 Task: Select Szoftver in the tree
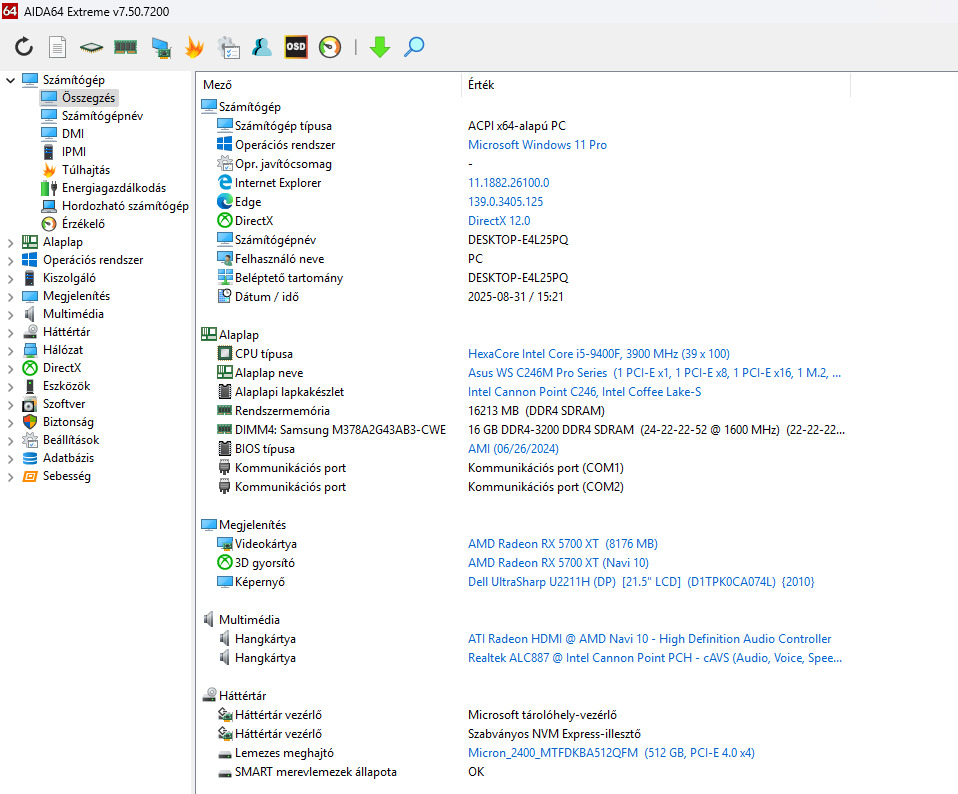[64, 404]
